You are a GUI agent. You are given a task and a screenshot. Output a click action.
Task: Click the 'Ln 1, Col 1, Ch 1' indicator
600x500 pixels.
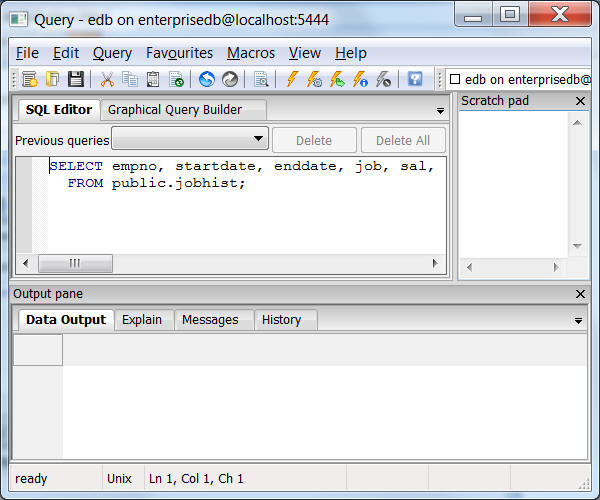[x=196, y=479]
